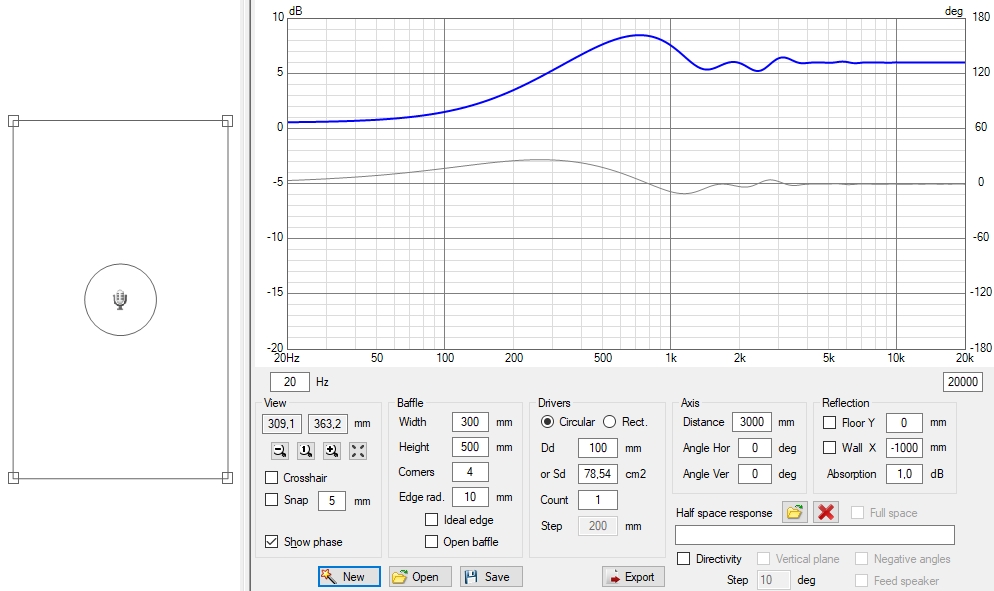The width and height of the screenshot is (994, 591).
Task: Edit the Wall X distance field
Action: [904, 448]
